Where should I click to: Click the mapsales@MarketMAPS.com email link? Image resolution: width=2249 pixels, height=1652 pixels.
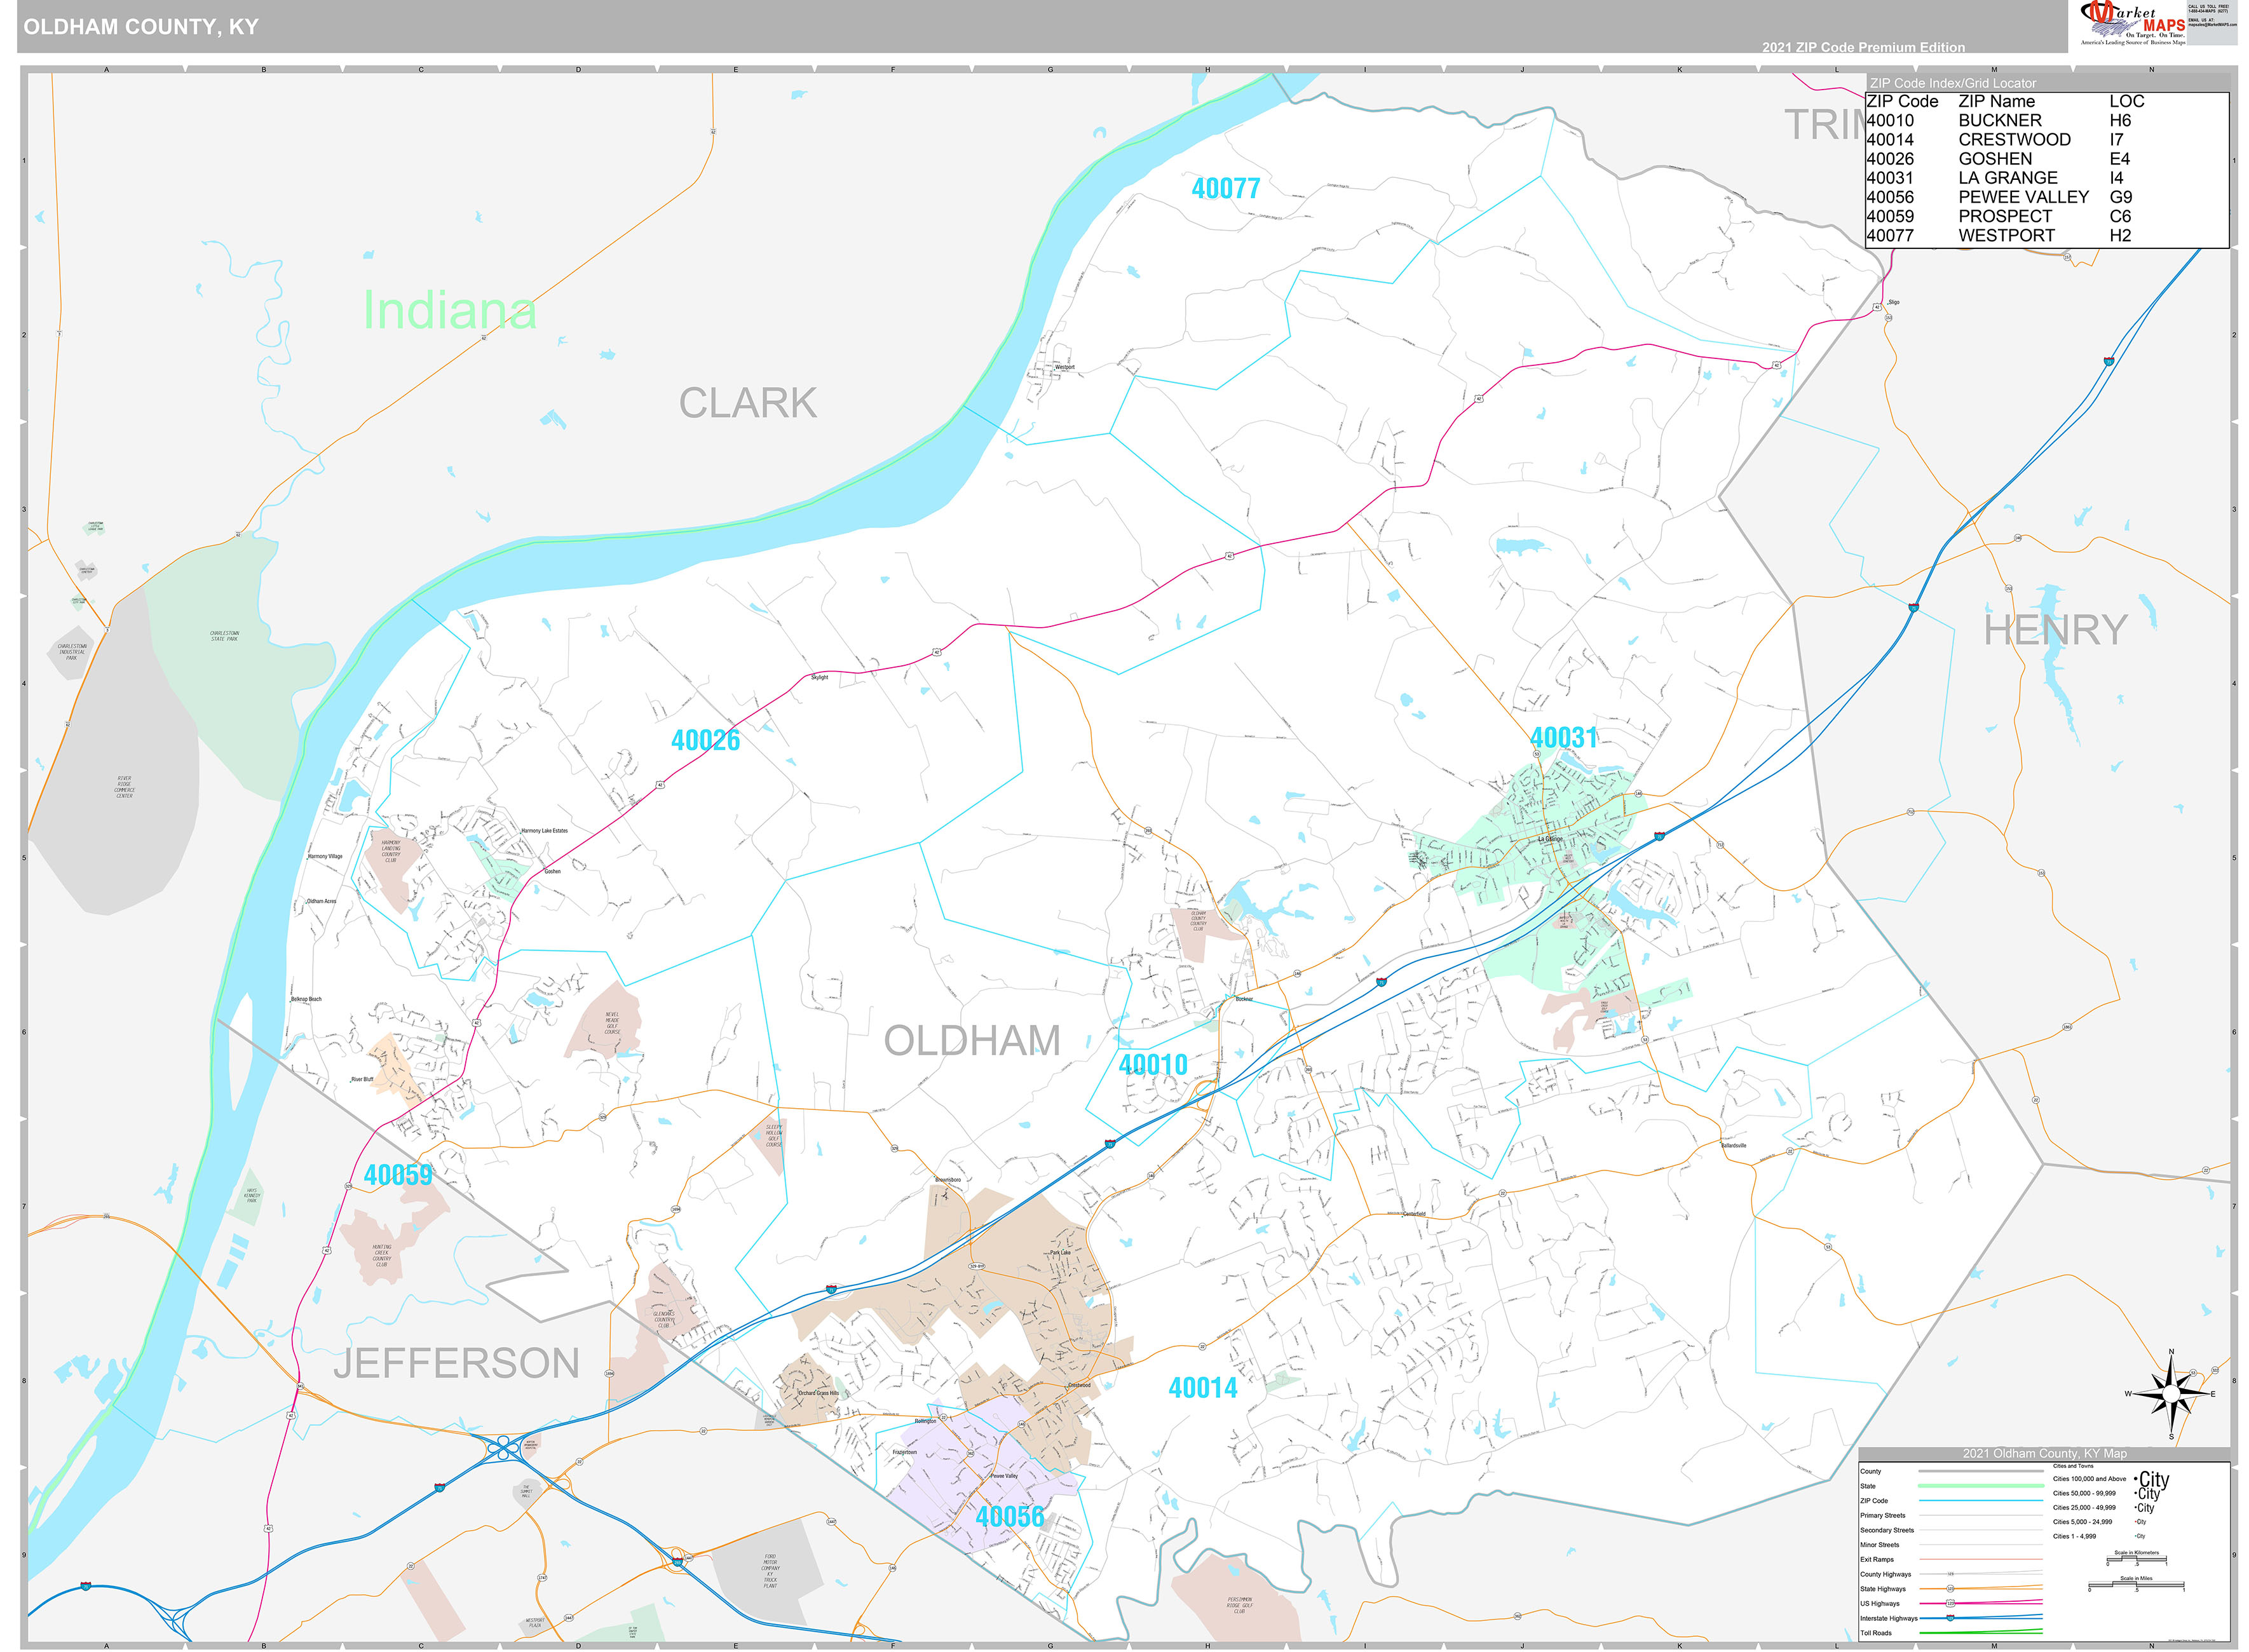click(2214, 25)
